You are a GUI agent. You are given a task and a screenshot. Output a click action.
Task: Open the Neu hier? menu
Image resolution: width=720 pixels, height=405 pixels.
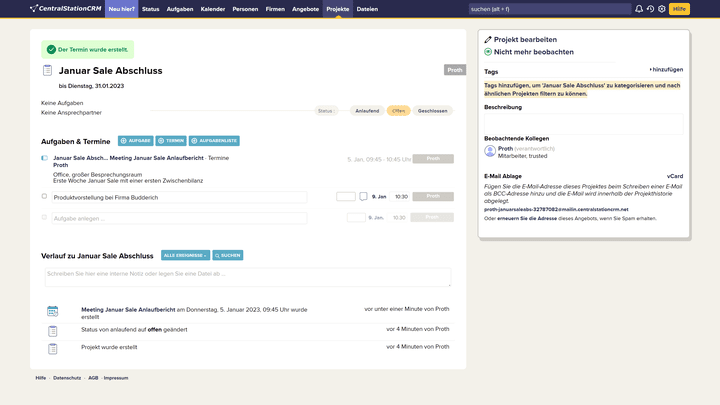pyautogui.click(x=121, y=9)
